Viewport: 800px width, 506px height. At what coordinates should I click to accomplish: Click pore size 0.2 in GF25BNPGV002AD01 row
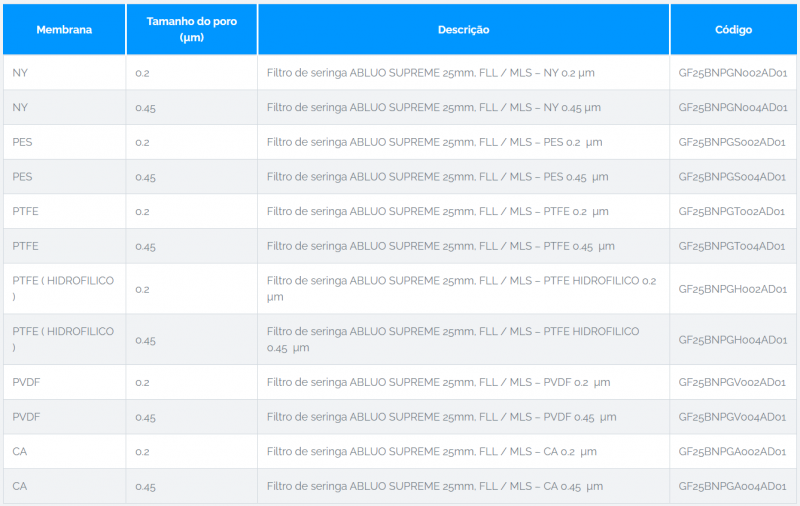(142, 383)
